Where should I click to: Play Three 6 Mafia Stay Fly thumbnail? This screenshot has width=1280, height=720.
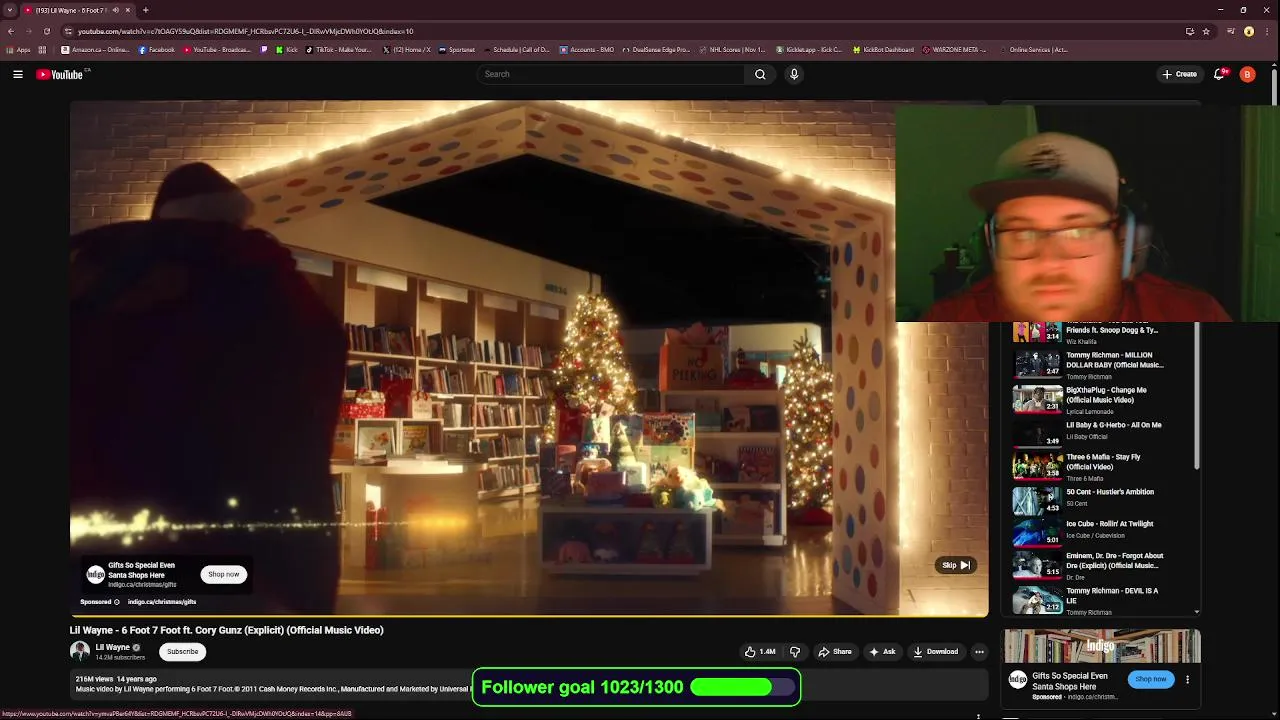point(1037,465)
